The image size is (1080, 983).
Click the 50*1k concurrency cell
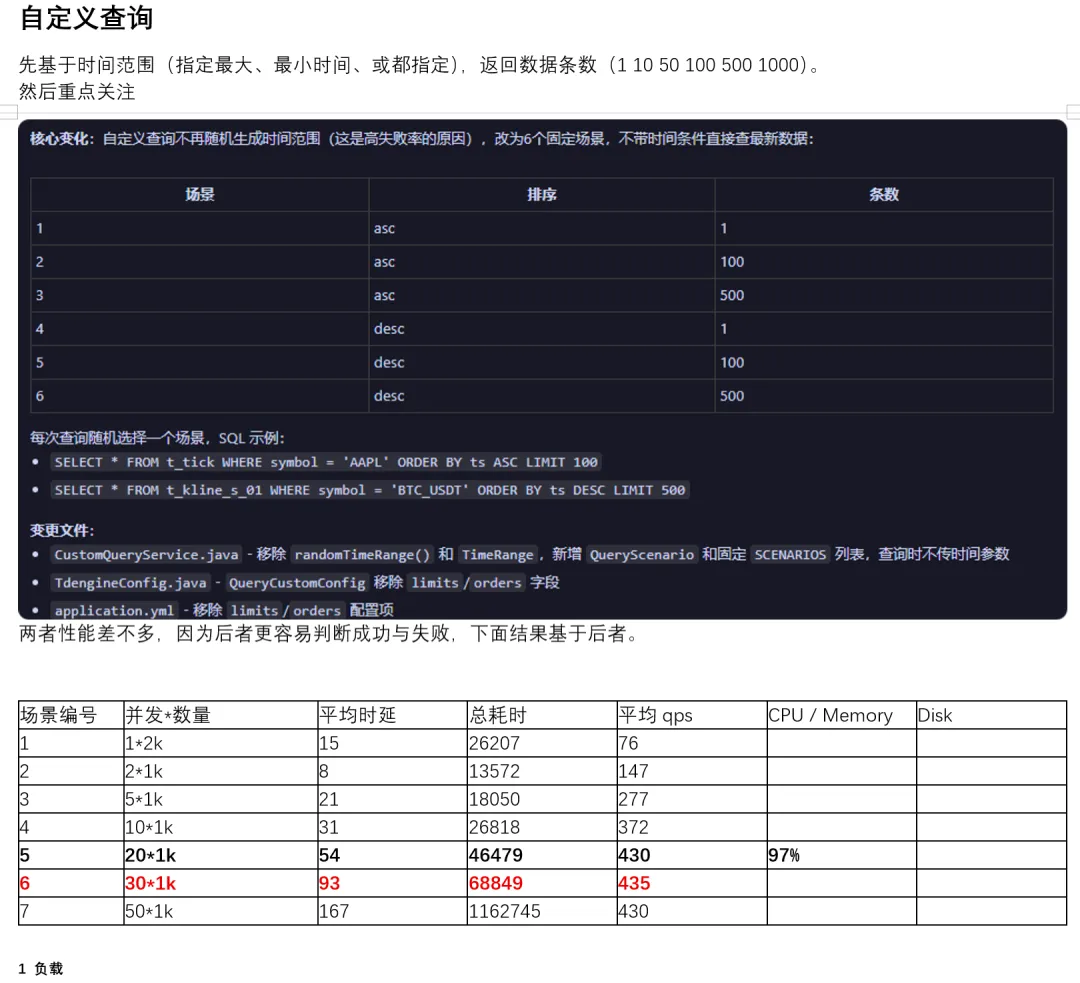click(220, 911)
